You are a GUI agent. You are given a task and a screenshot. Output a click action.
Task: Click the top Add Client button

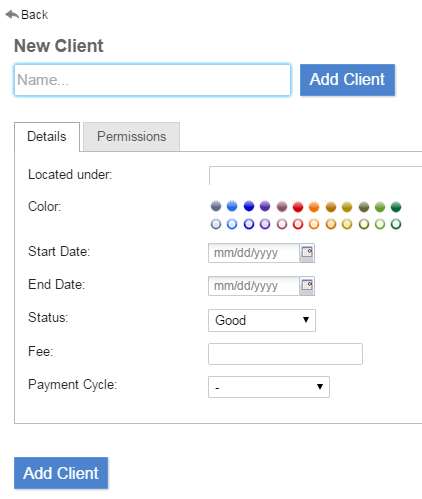click(347, 80)
